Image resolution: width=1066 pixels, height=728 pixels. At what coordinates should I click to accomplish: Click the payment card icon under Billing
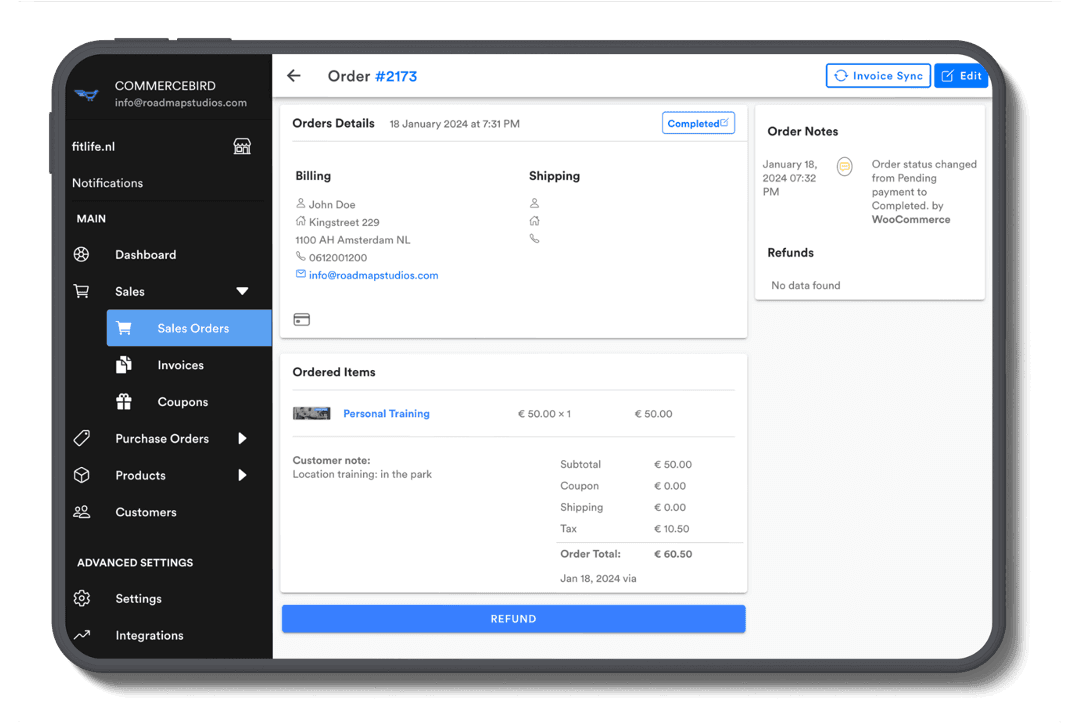[302, 319]
